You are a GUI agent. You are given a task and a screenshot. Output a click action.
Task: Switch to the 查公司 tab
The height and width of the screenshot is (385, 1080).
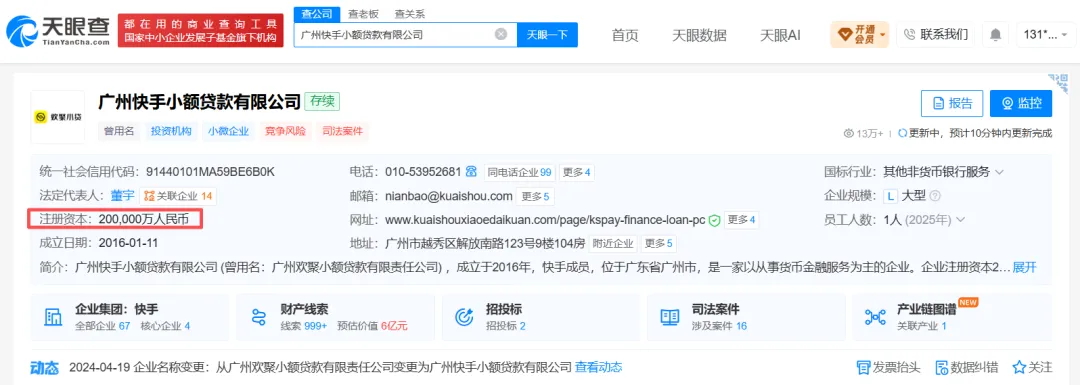coord(317,13)
